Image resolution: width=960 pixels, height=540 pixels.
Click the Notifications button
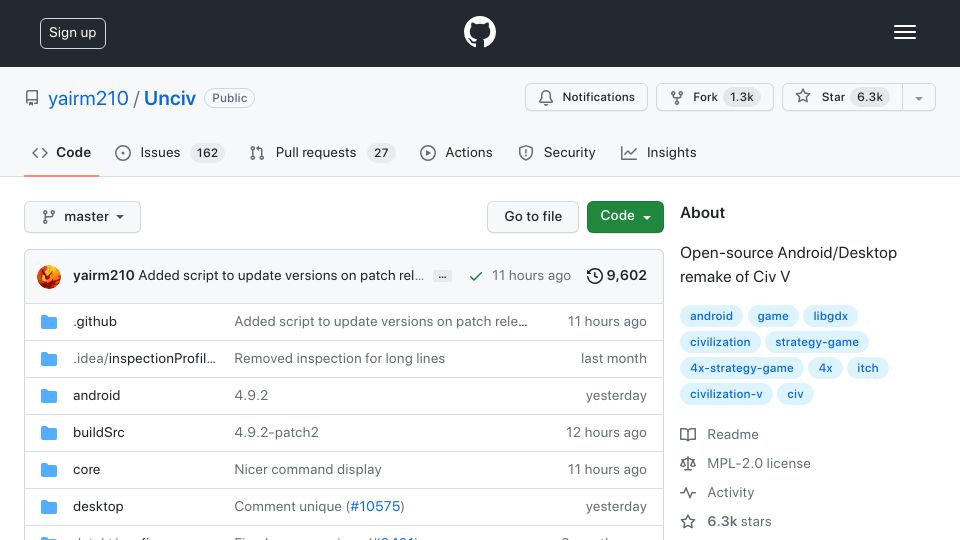586,97
